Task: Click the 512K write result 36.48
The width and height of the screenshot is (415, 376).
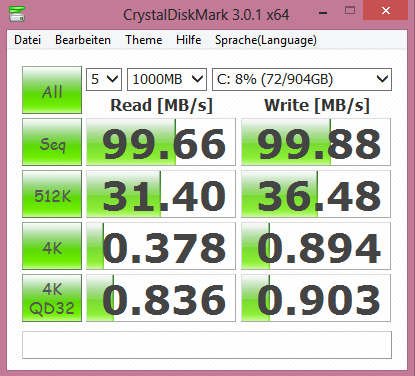Action: (x=316, y=194)
